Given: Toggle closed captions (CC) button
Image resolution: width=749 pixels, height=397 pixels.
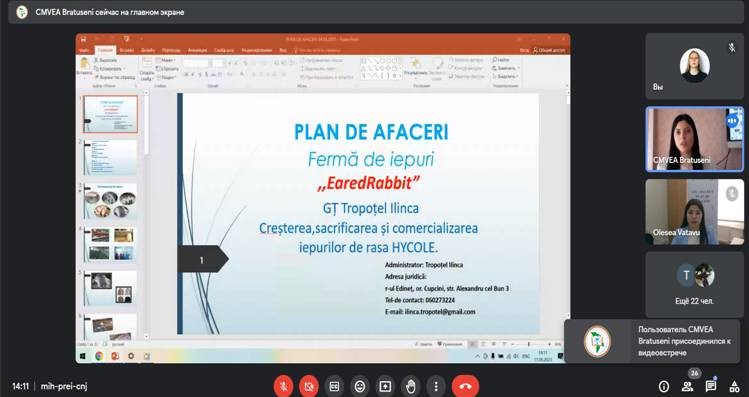Looking at the screenshot, I should [x=334, y=386].
